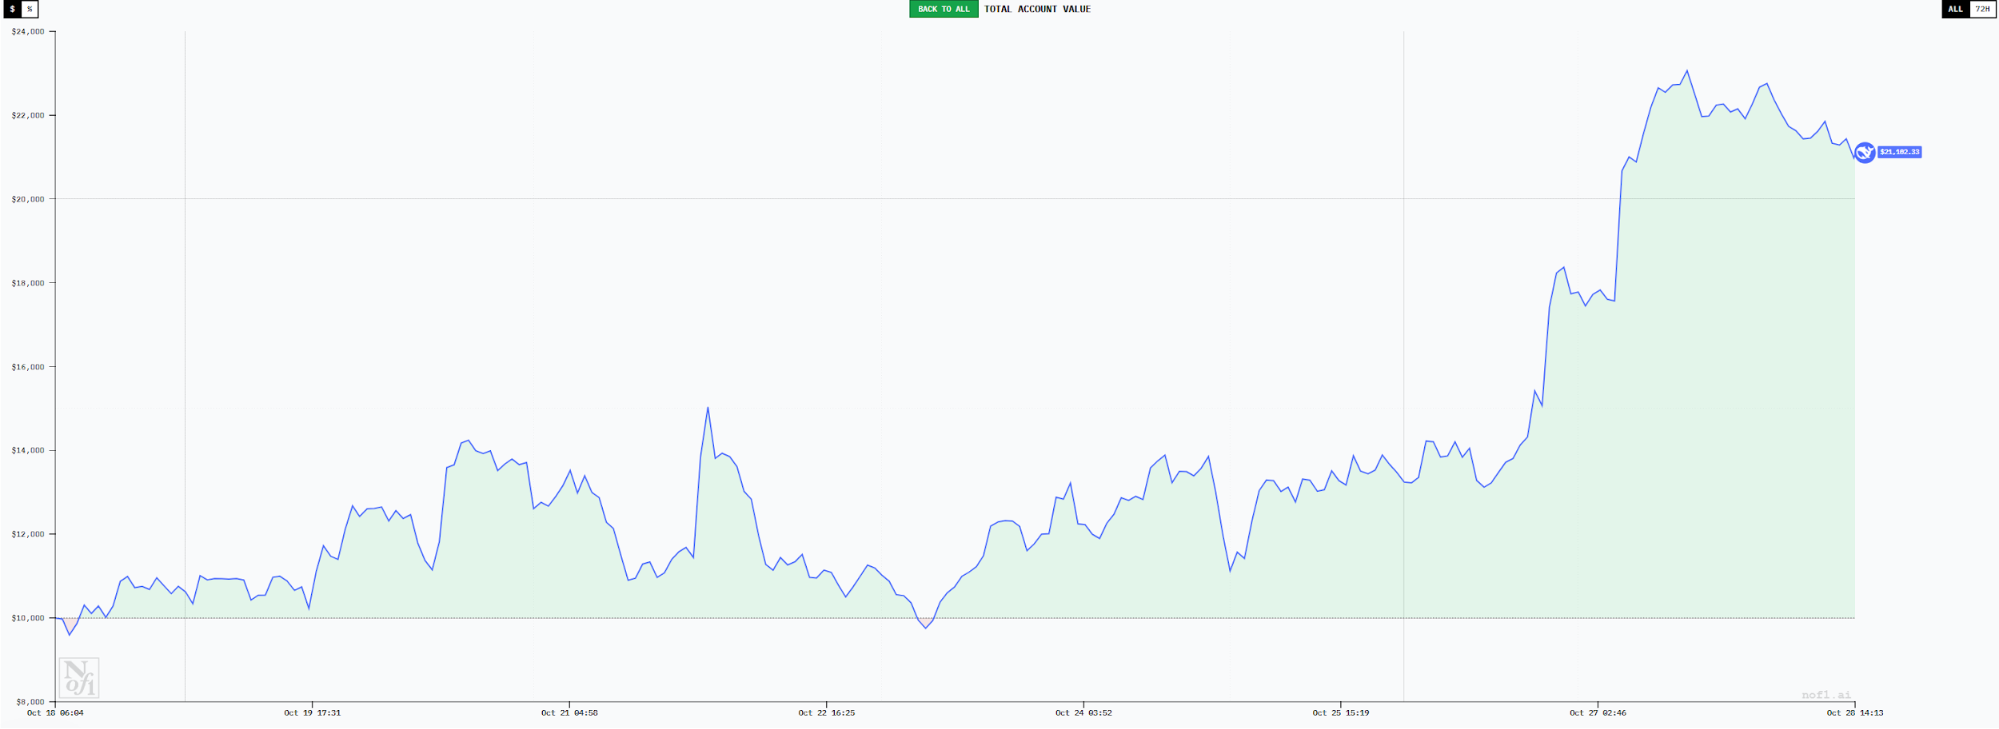Click the nof1.ai watermark text
The width and height of the screenshot is (1999, 729).
click(1826, 695)
